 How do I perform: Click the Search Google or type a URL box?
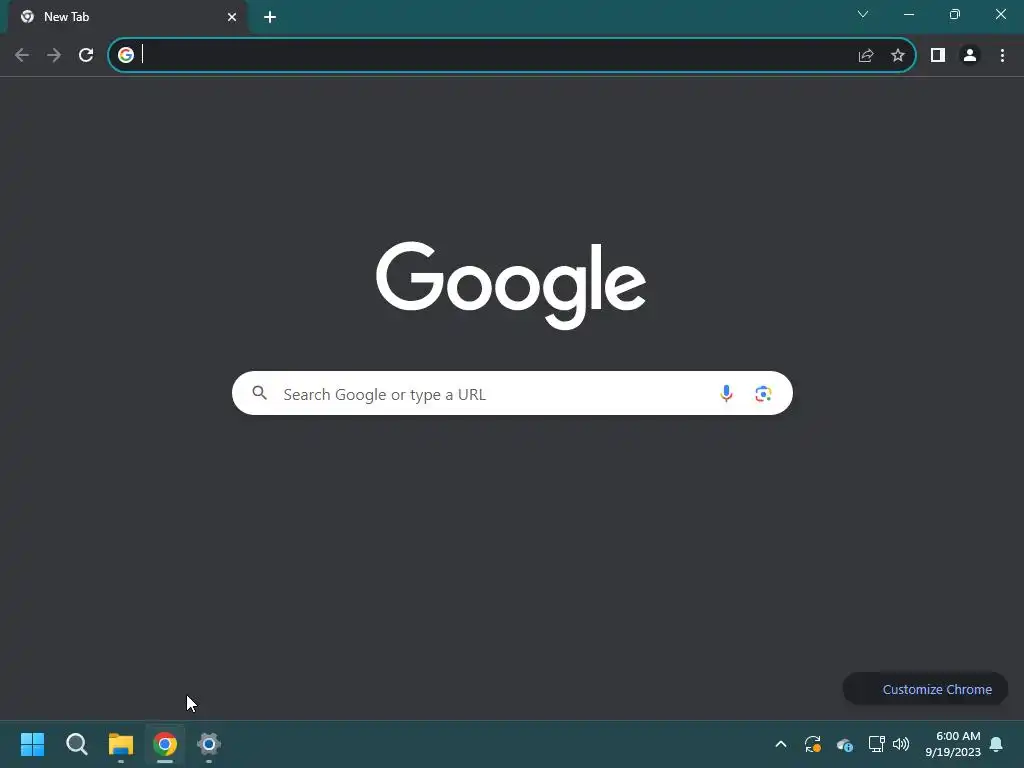coord(512,393)
